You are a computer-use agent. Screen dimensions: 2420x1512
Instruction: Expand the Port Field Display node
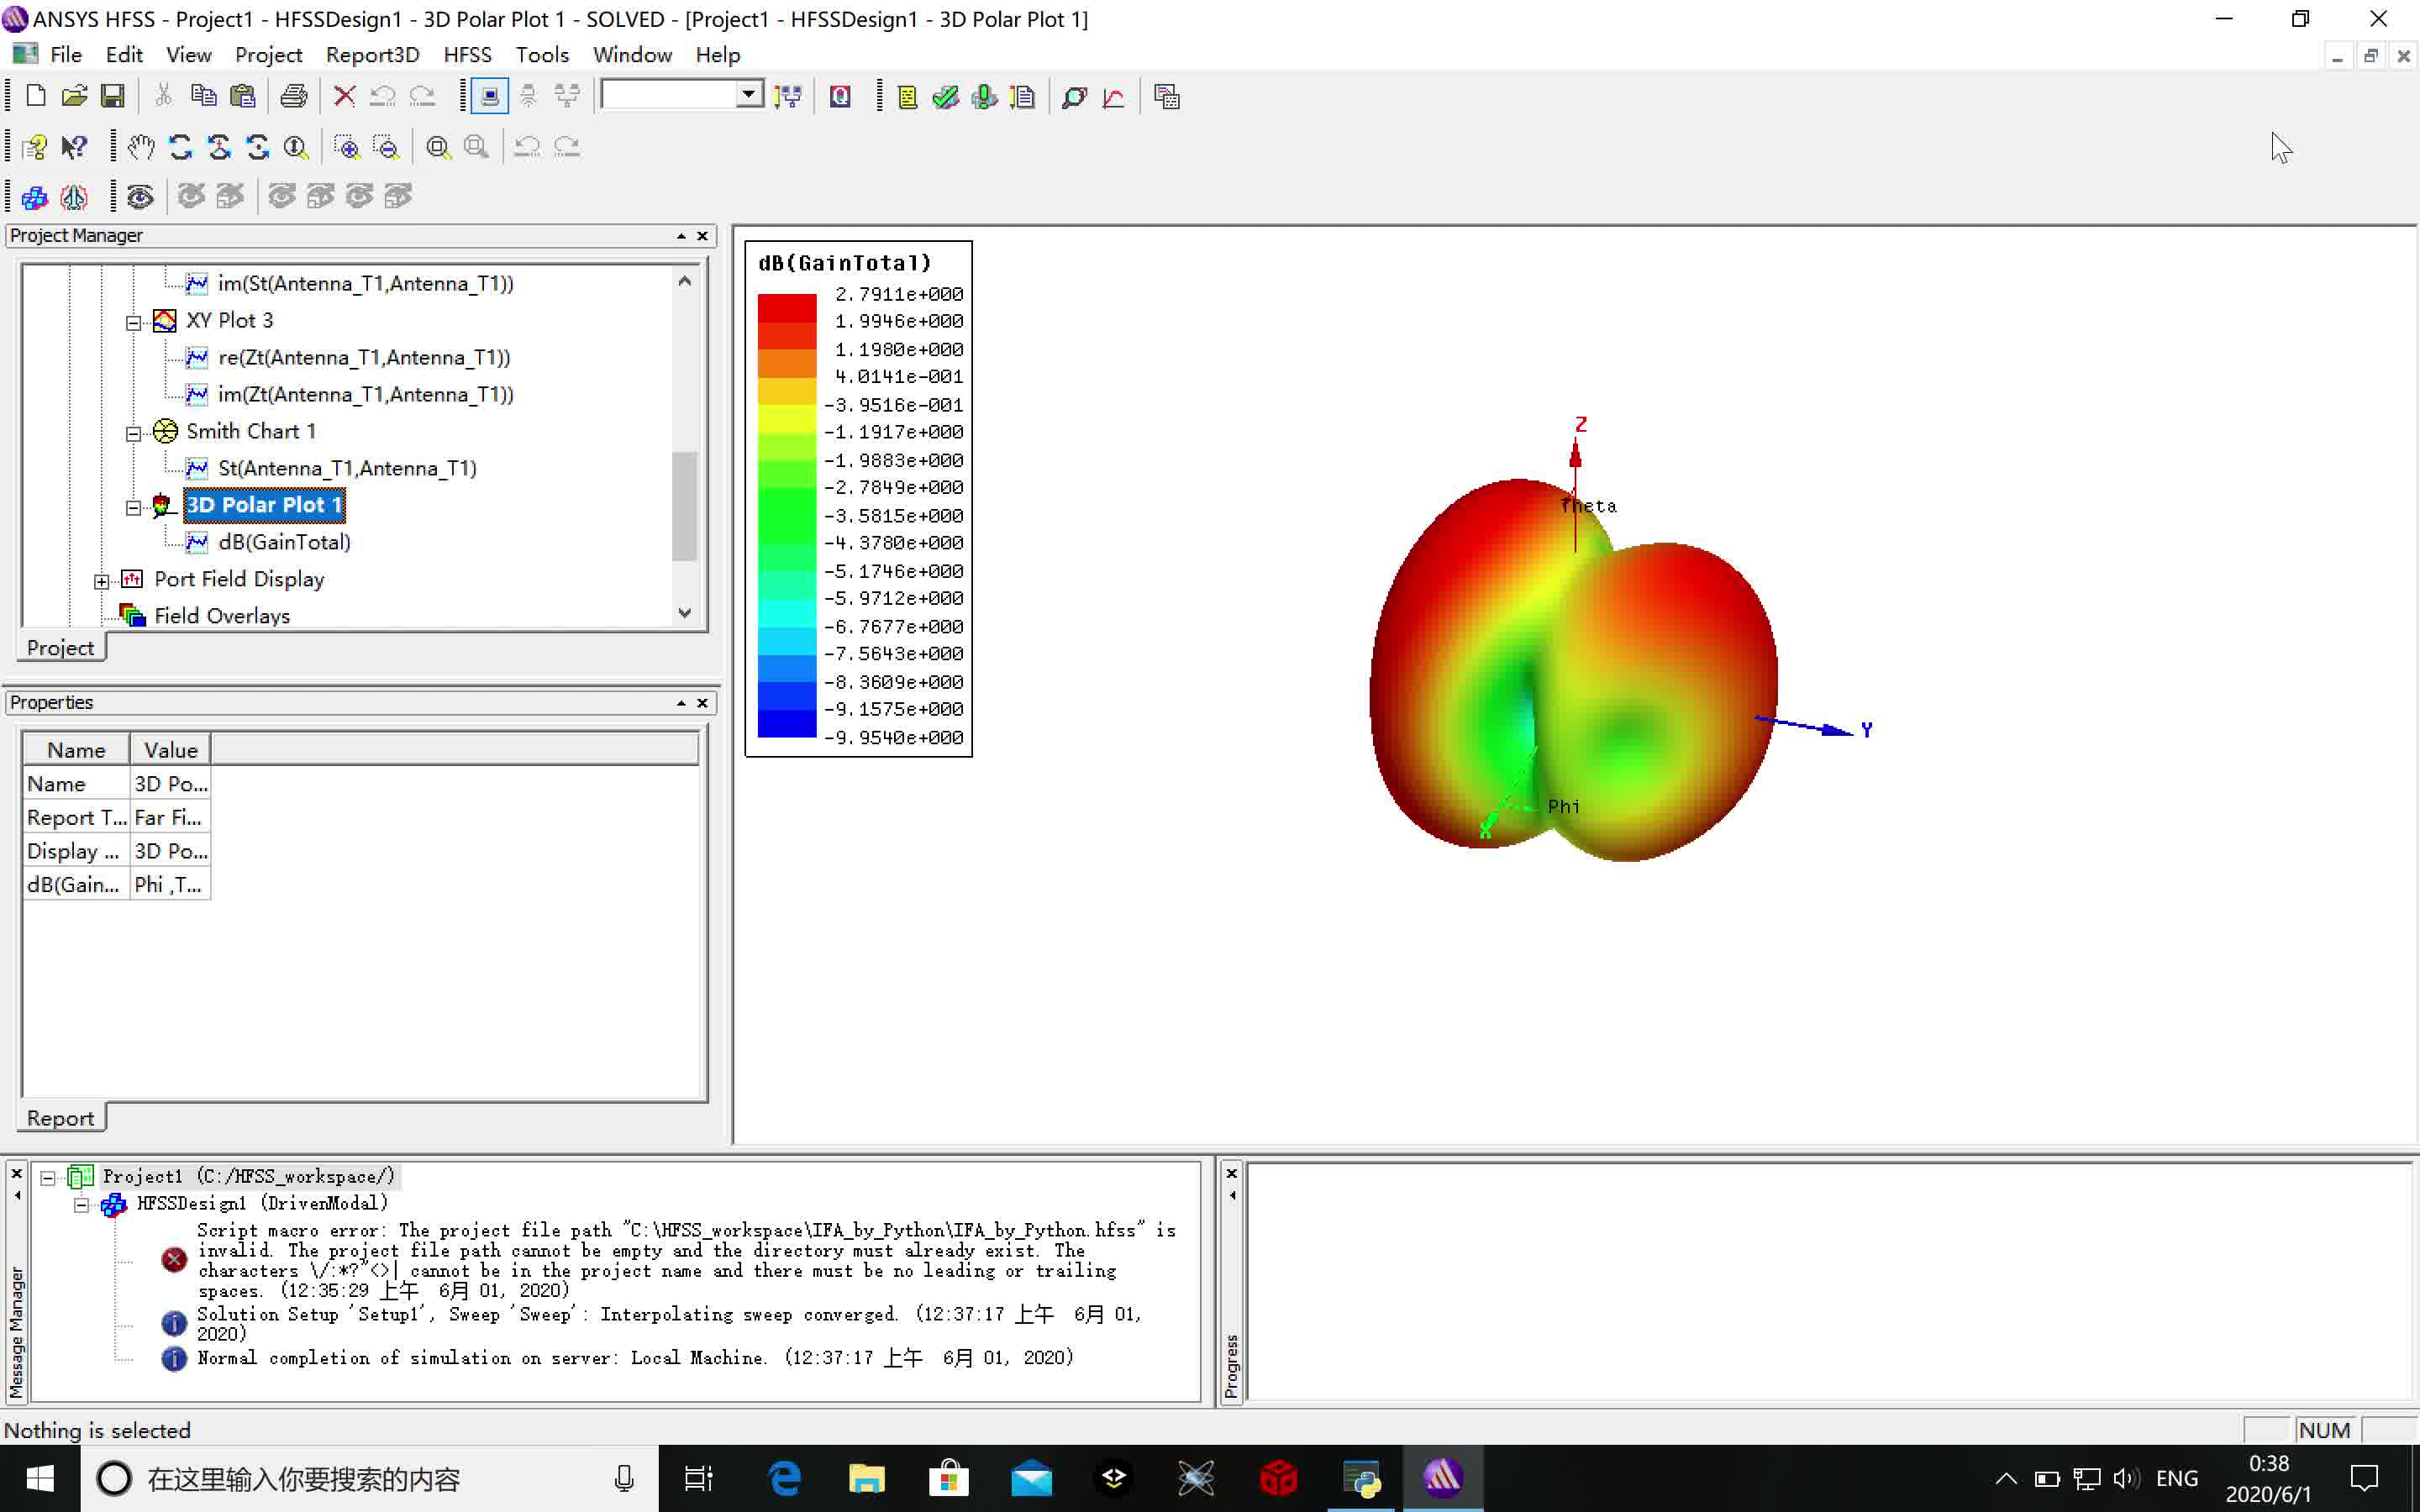point(101,581)
